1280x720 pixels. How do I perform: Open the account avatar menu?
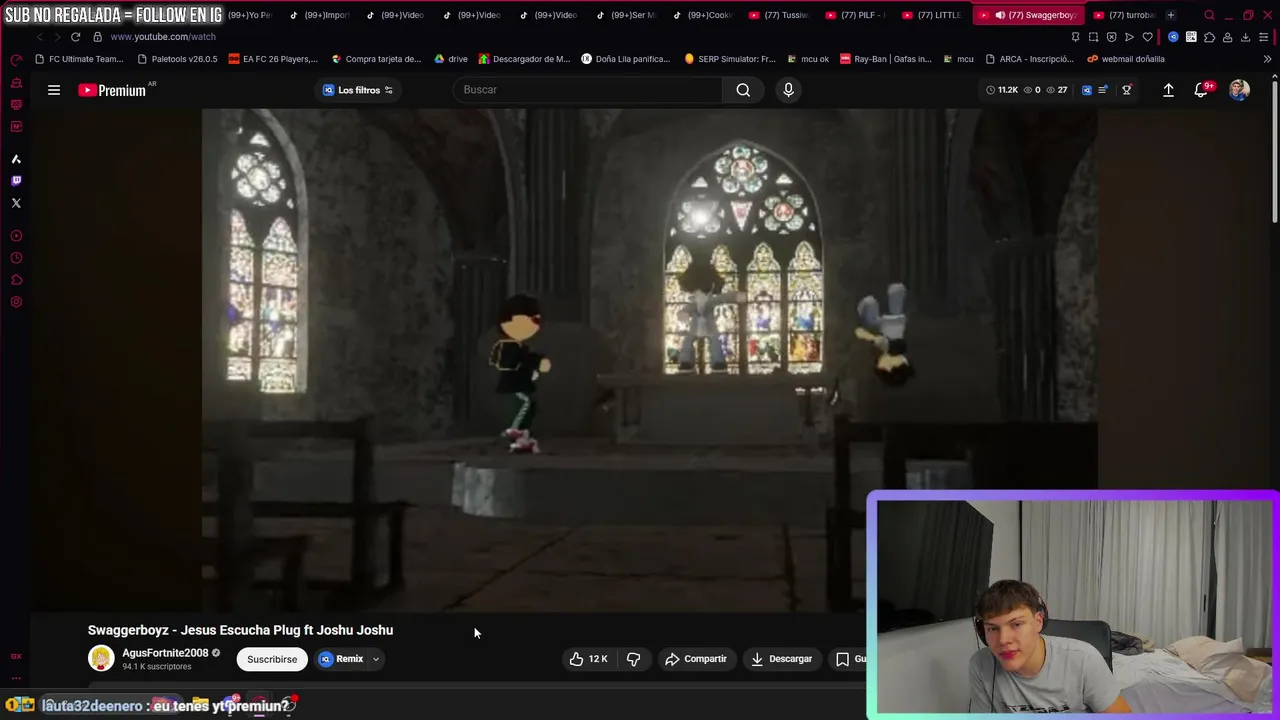coord(1239,90)
